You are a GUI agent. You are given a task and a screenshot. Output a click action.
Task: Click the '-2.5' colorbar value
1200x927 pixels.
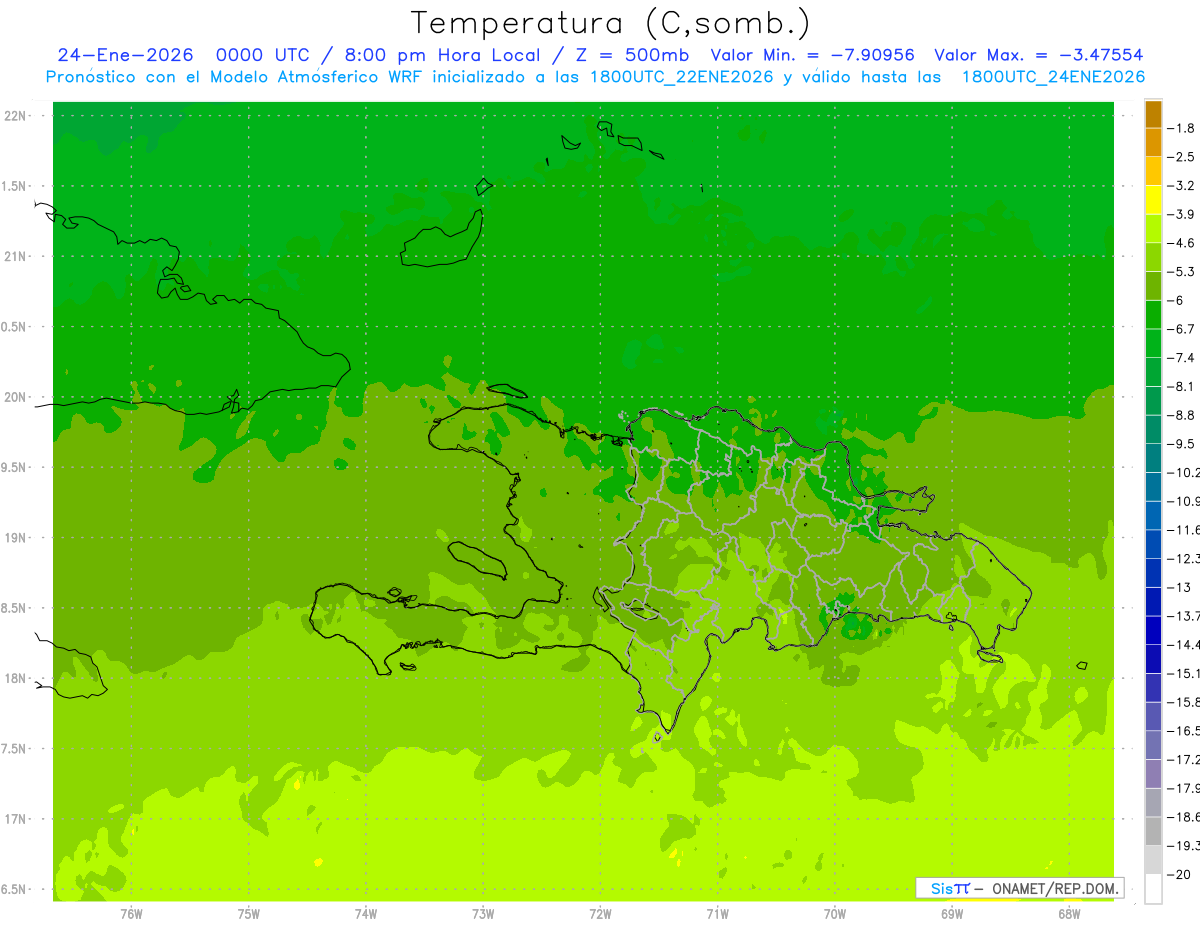pyautogui.click(x=1181, y=157)
